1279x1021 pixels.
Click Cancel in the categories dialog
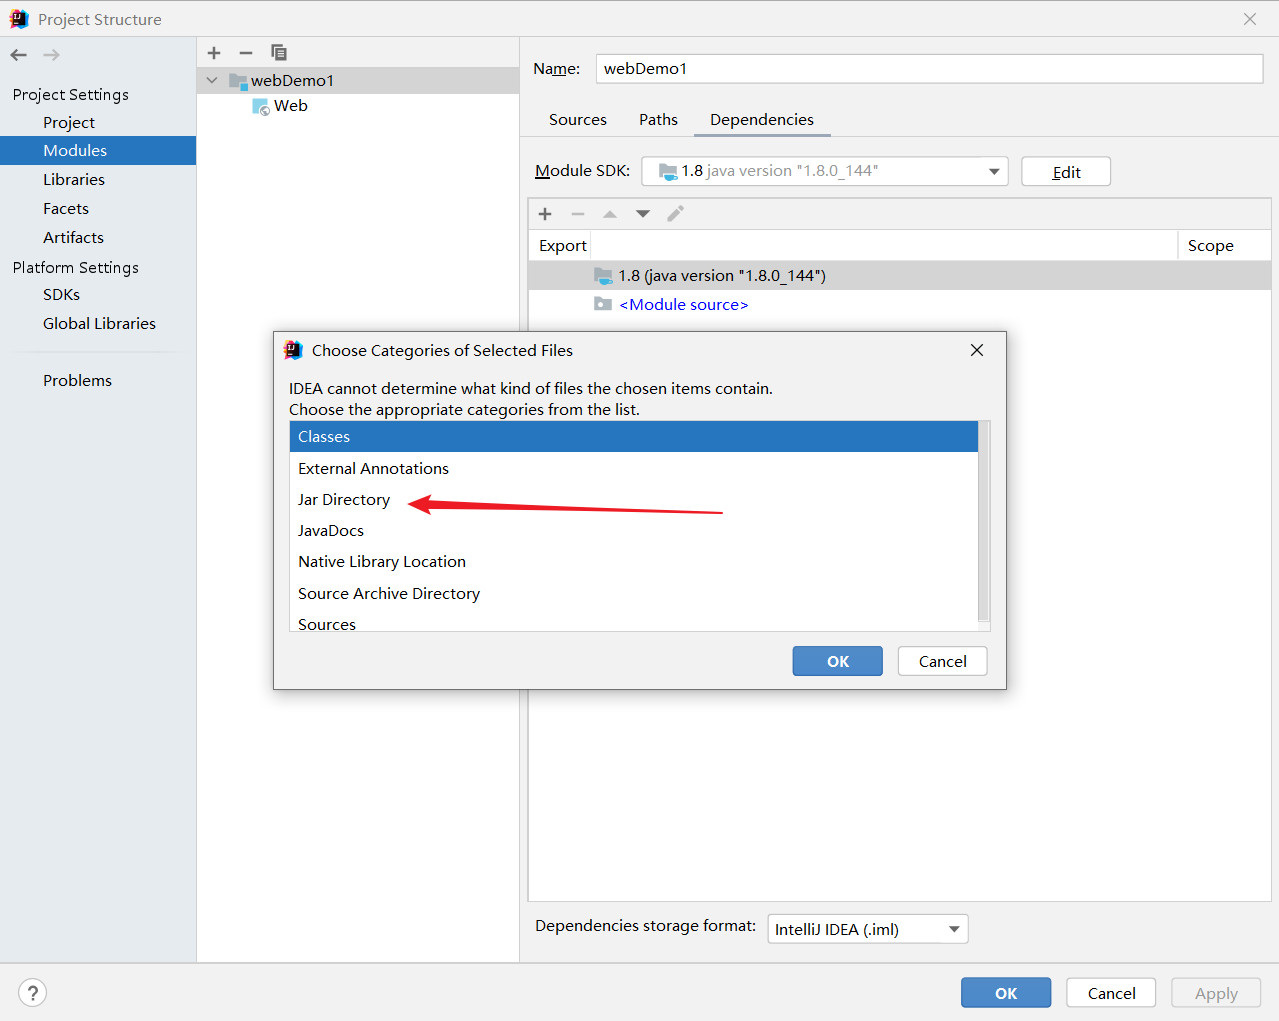coord(942,661)
